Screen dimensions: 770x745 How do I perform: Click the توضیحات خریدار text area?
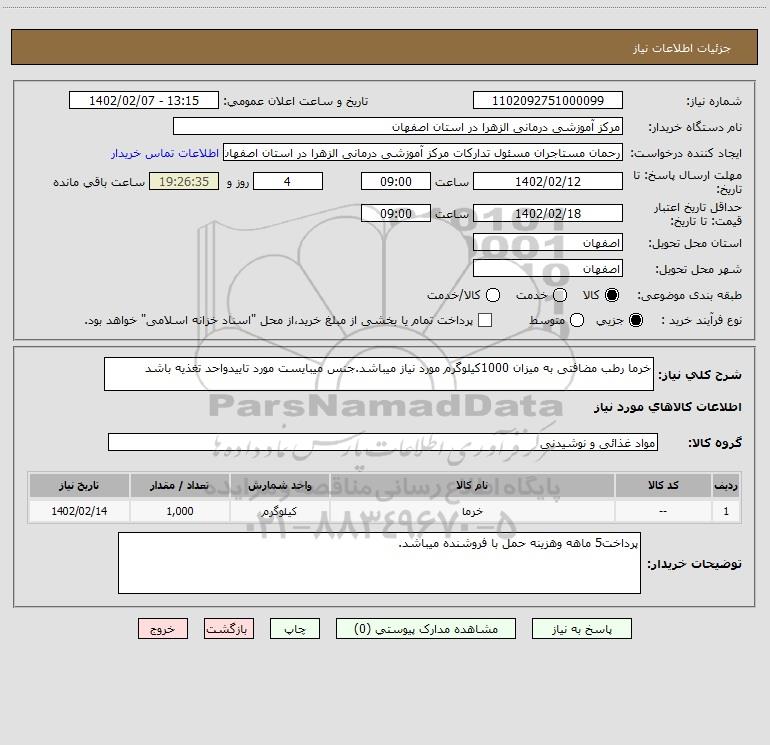(379, 563)
